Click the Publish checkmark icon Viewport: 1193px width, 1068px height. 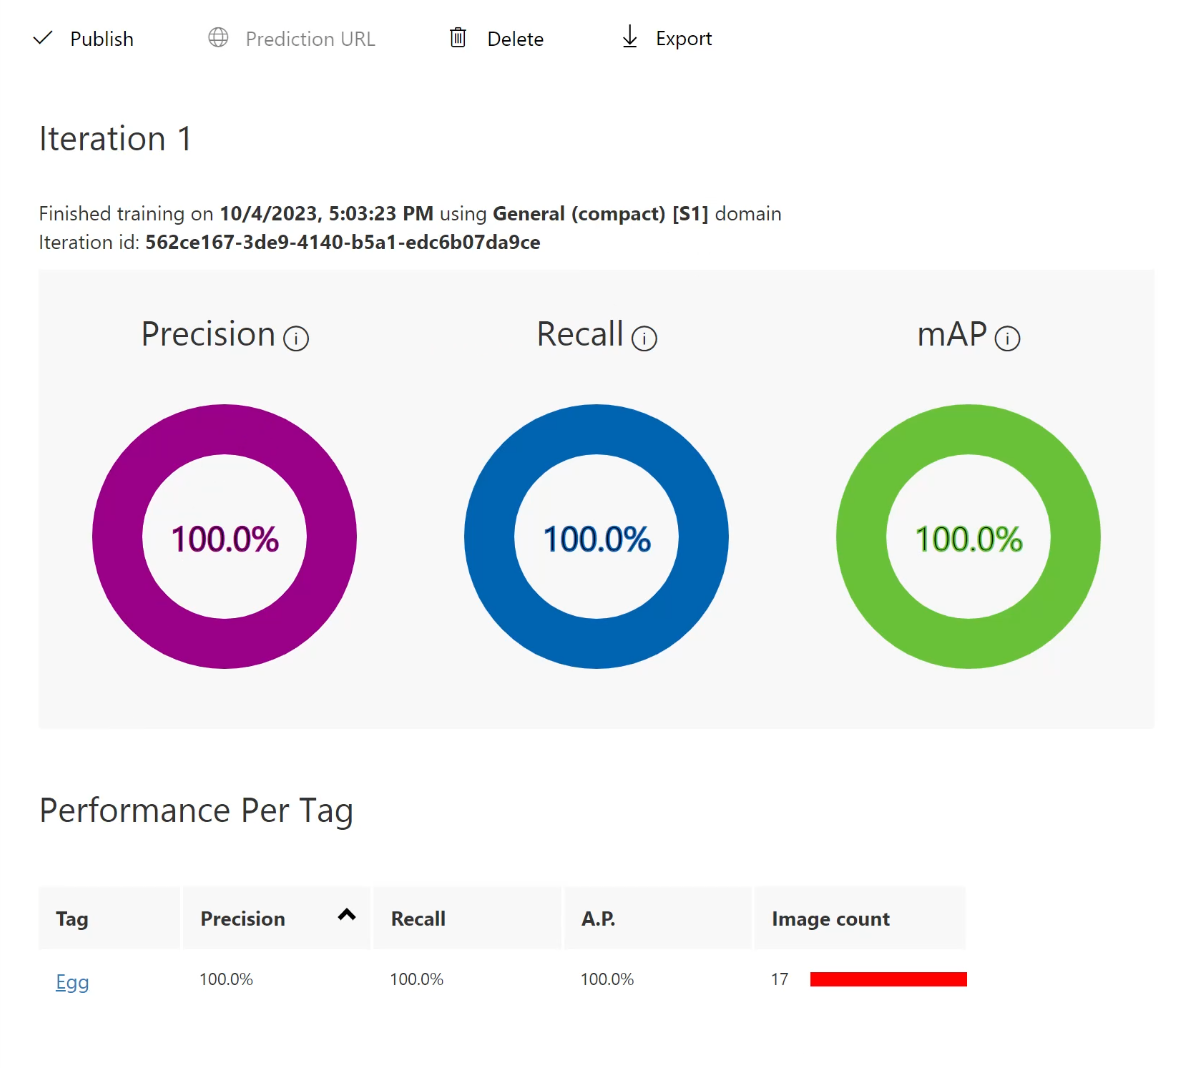pos(43,38)
